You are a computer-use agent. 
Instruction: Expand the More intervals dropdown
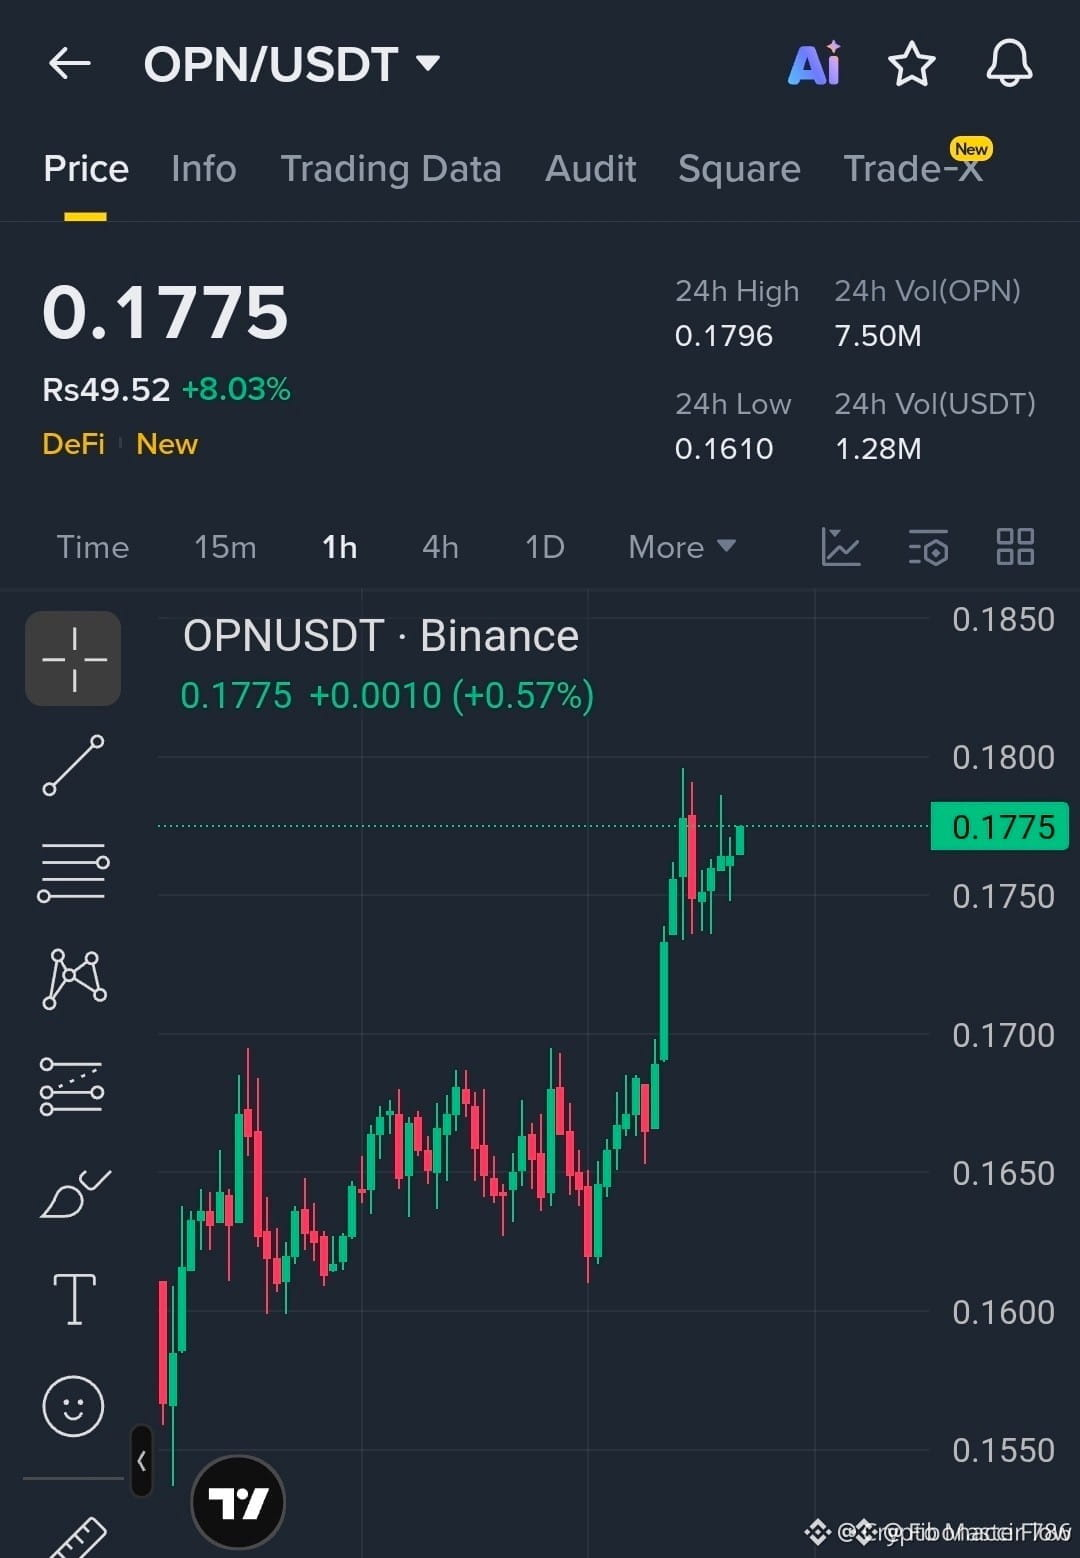[x=682, y=547]
